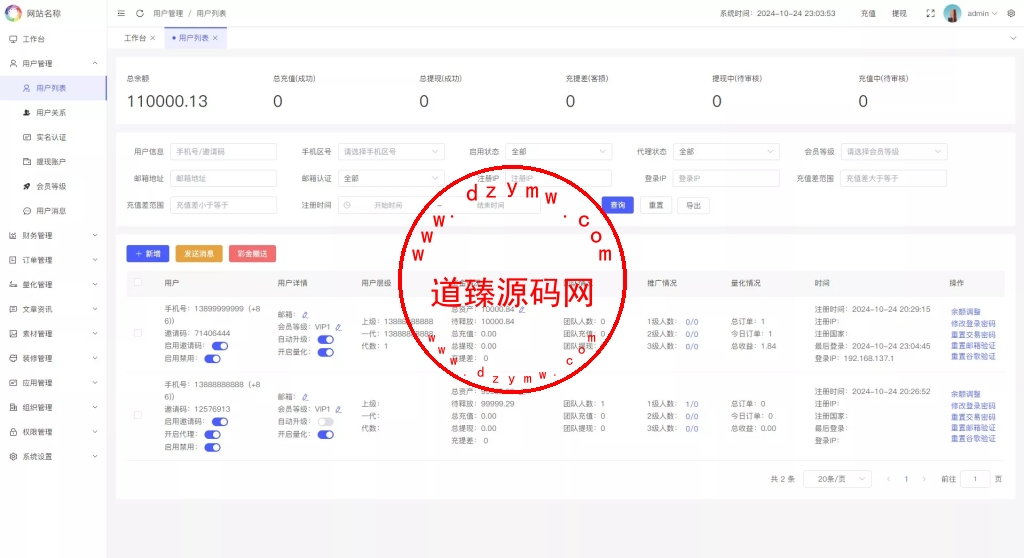Toggle 启用禁用 for user 13899999999
This screenshot has width=1024, height=558.
coord(212,359)
